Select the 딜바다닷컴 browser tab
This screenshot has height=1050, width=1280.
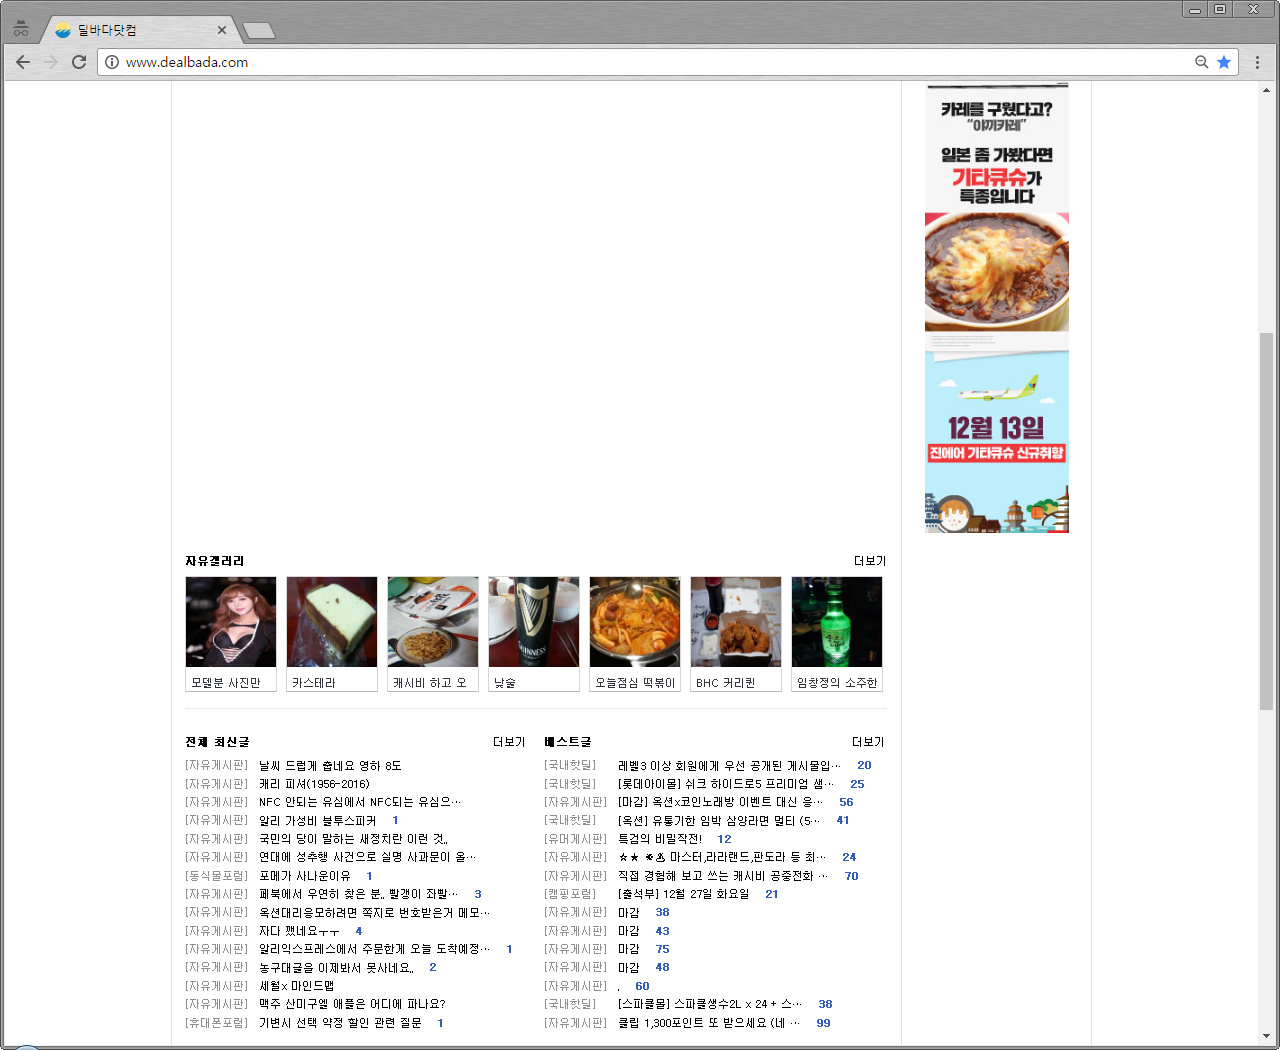130,30
